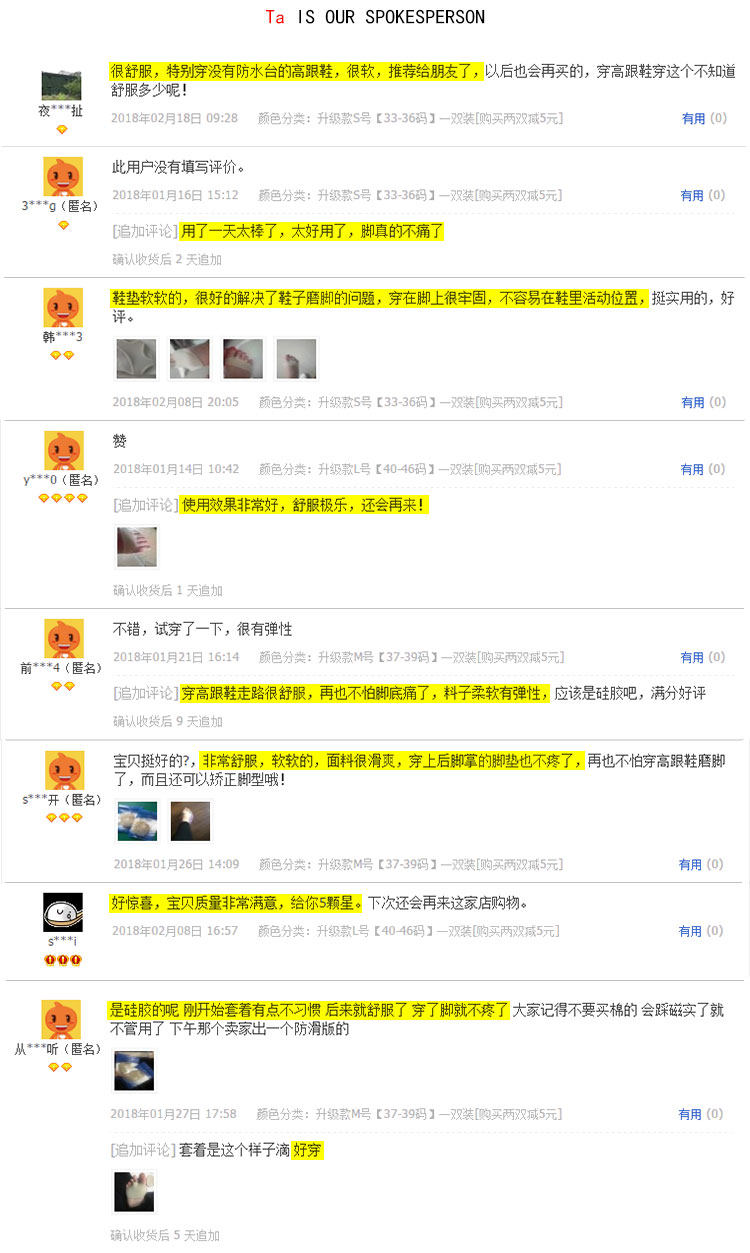Open the follow-up photo in y***0's review
The width and height of the screenshot is (750, 1253).
137,547
